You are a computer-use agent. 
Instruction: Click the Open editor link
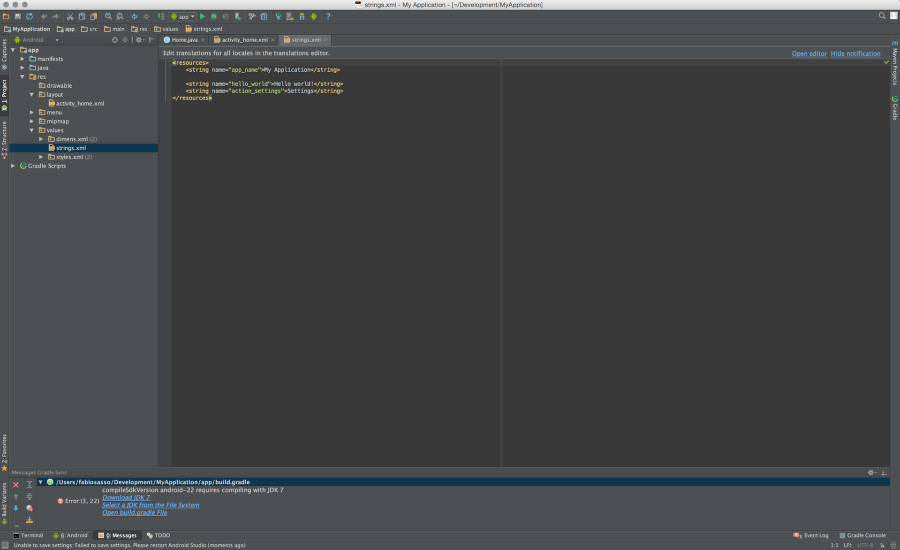tap(809, 53)
